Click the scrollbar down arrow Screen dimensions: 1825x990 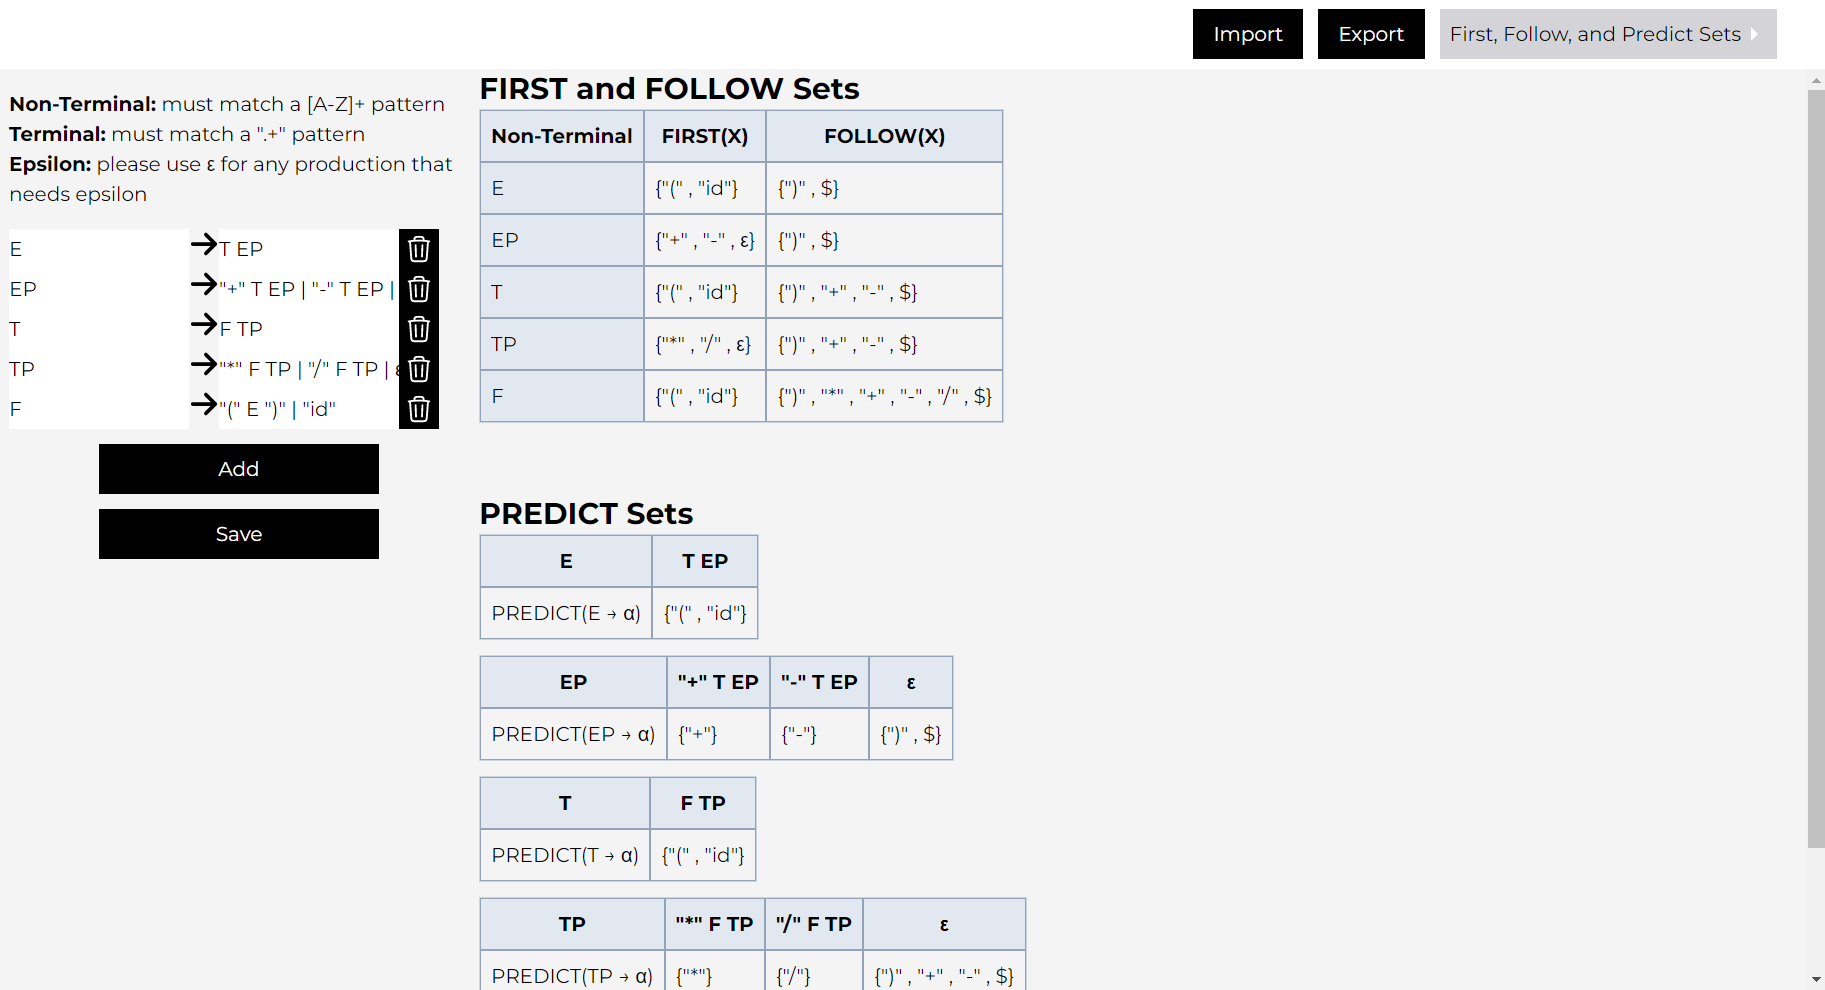1816,979
